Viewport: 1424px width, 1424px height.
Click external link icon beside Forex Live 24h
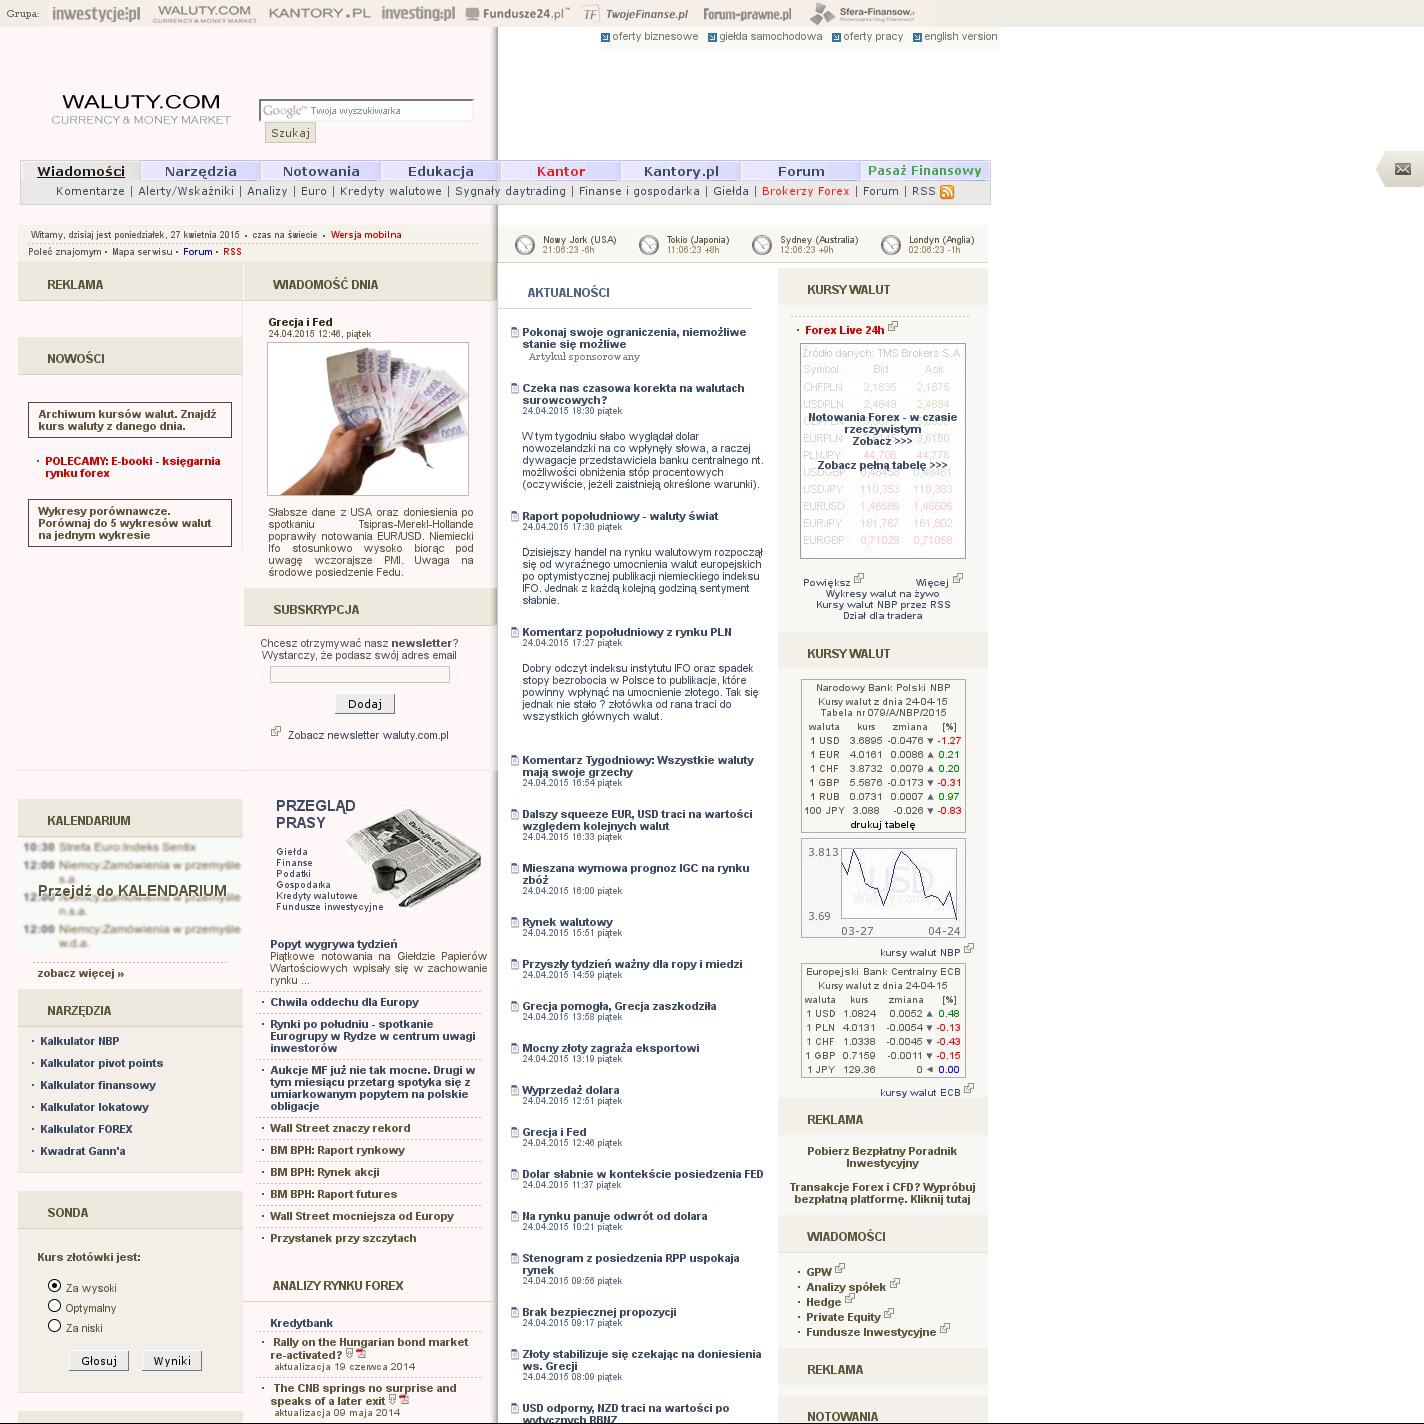point(893,327)
